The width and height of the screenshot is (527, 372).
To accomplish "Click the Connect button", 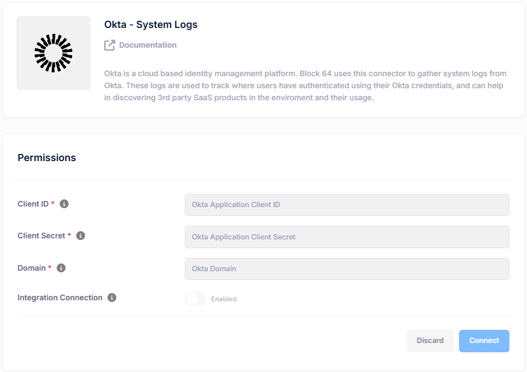I will coord(484,341).
